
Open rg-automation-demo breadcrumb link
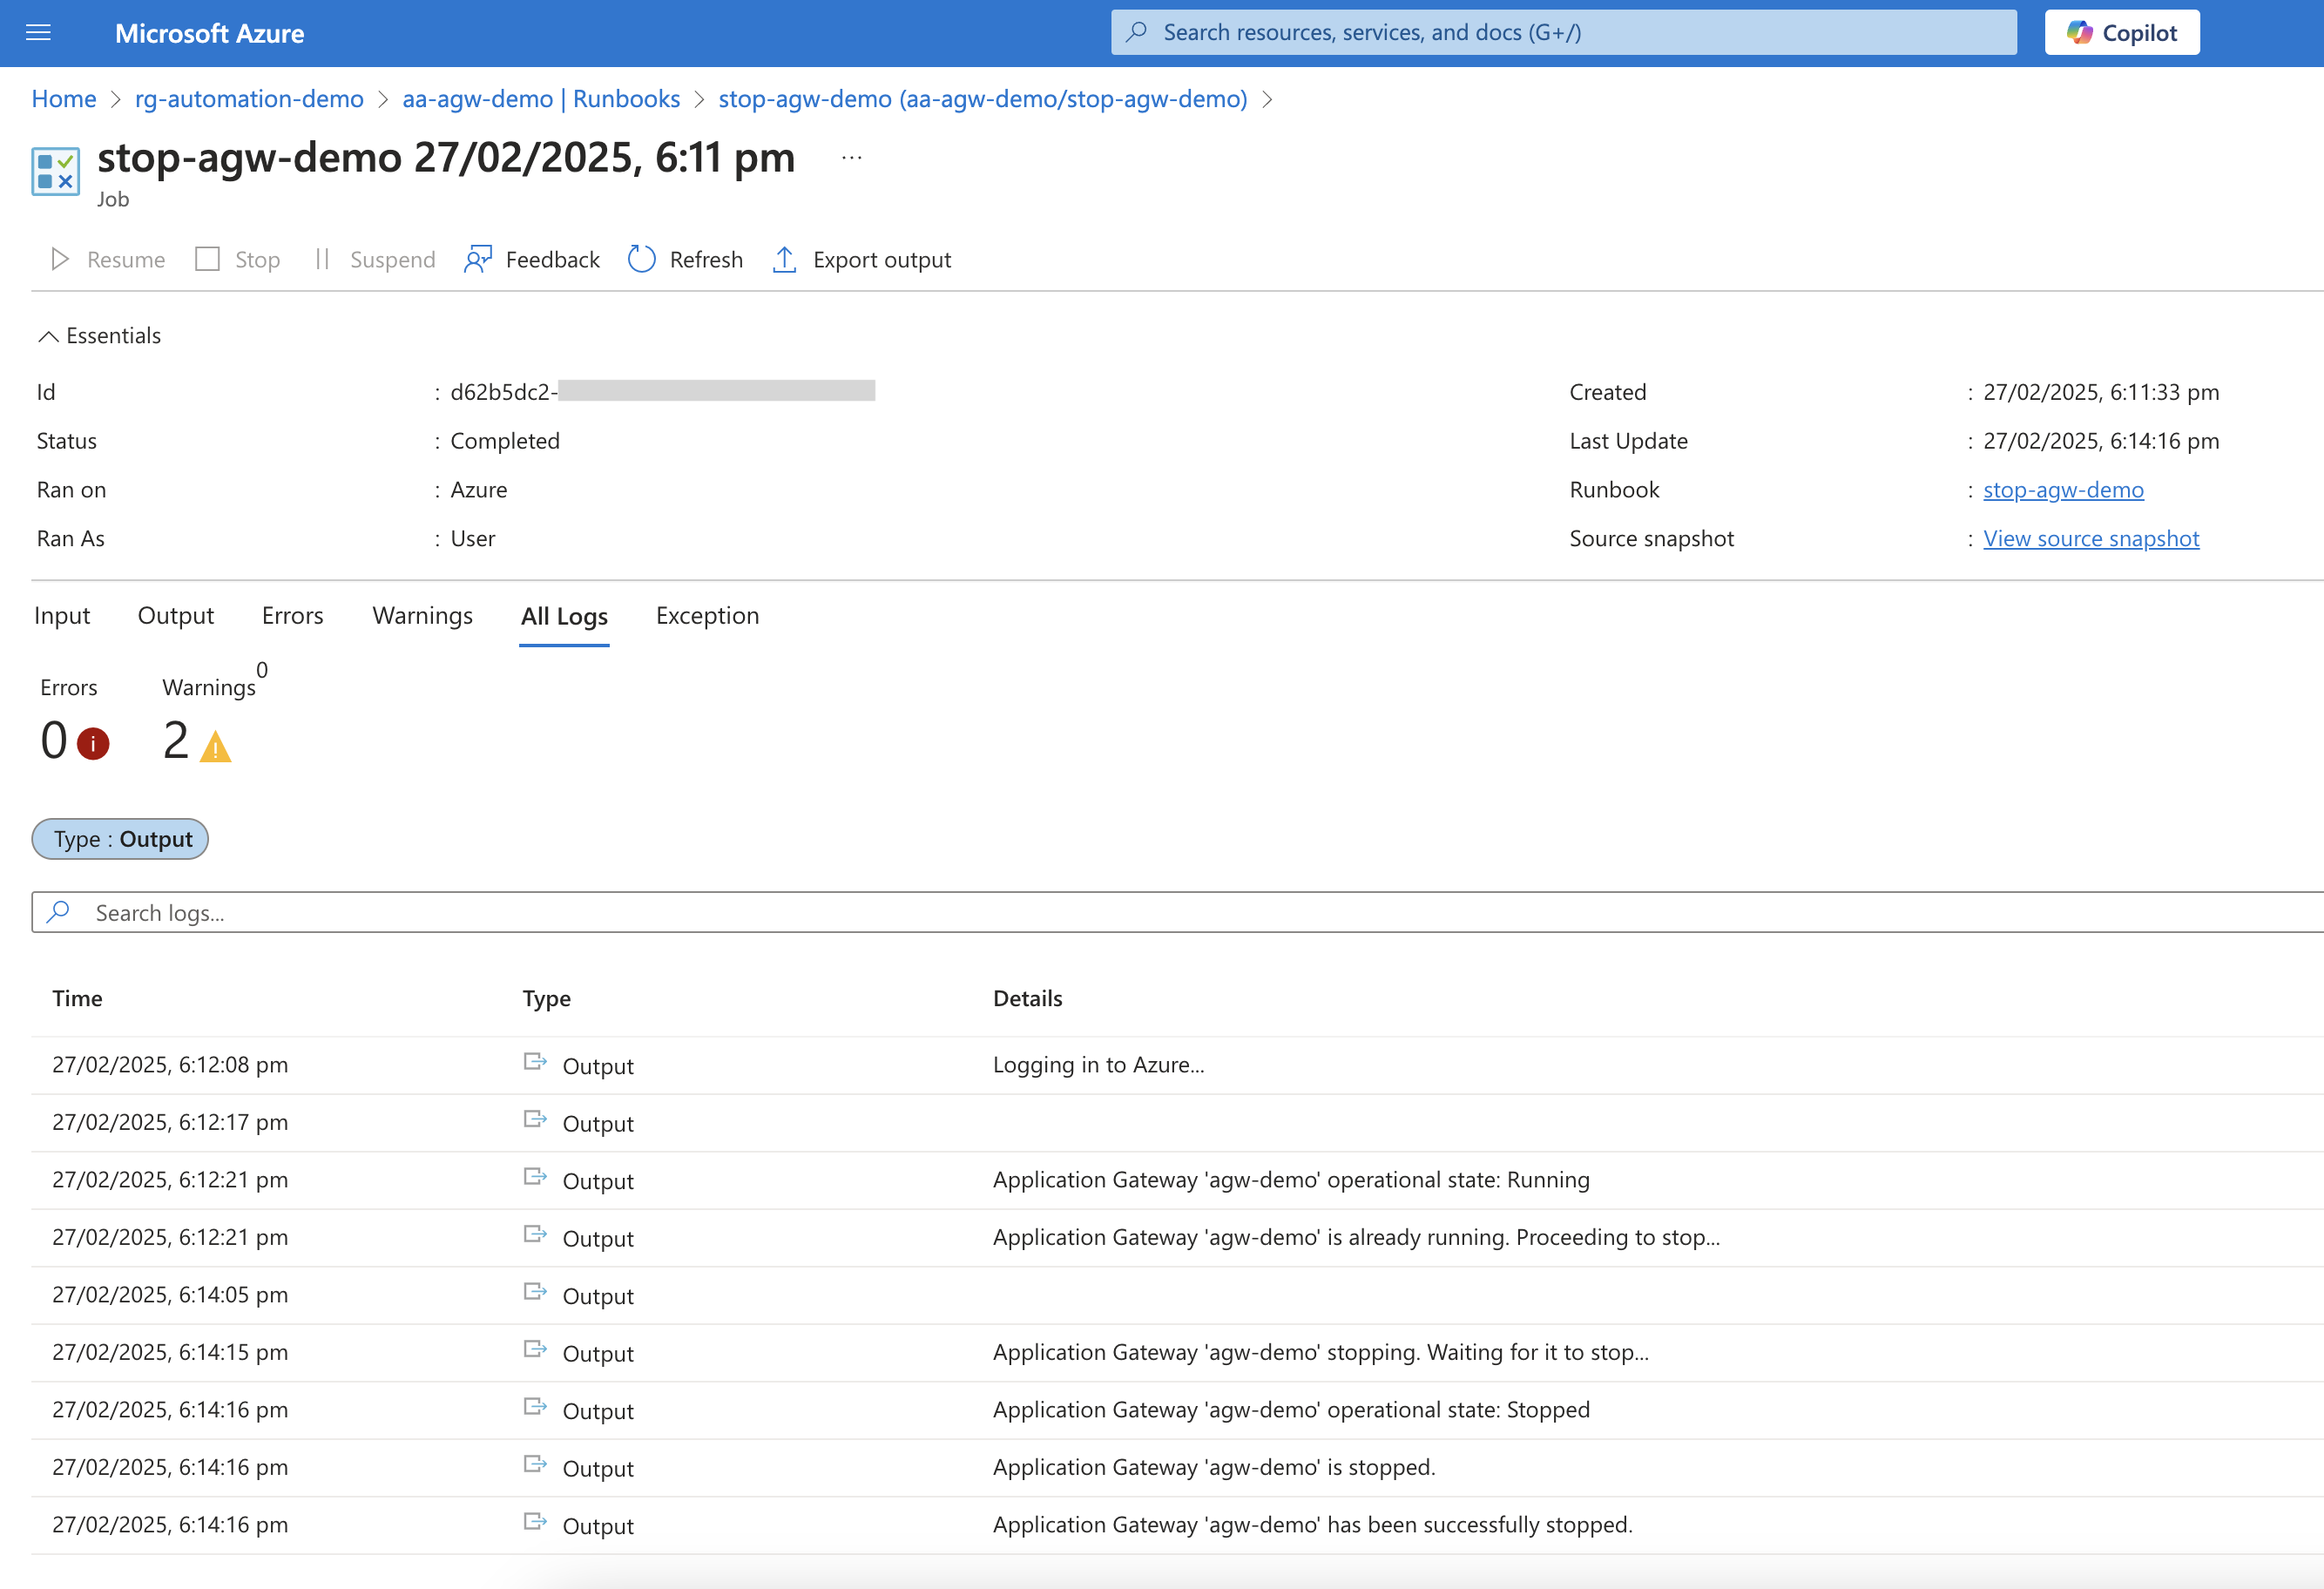250,99
